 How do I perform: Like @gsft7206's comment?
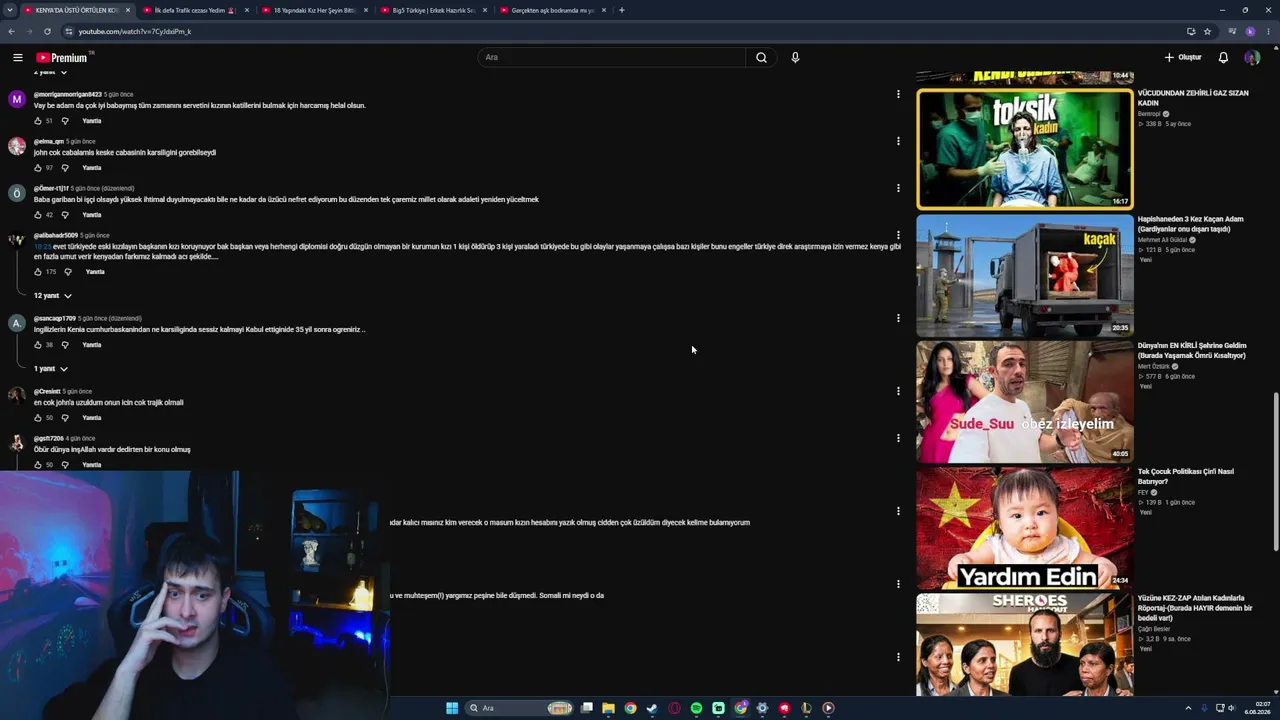38,465
